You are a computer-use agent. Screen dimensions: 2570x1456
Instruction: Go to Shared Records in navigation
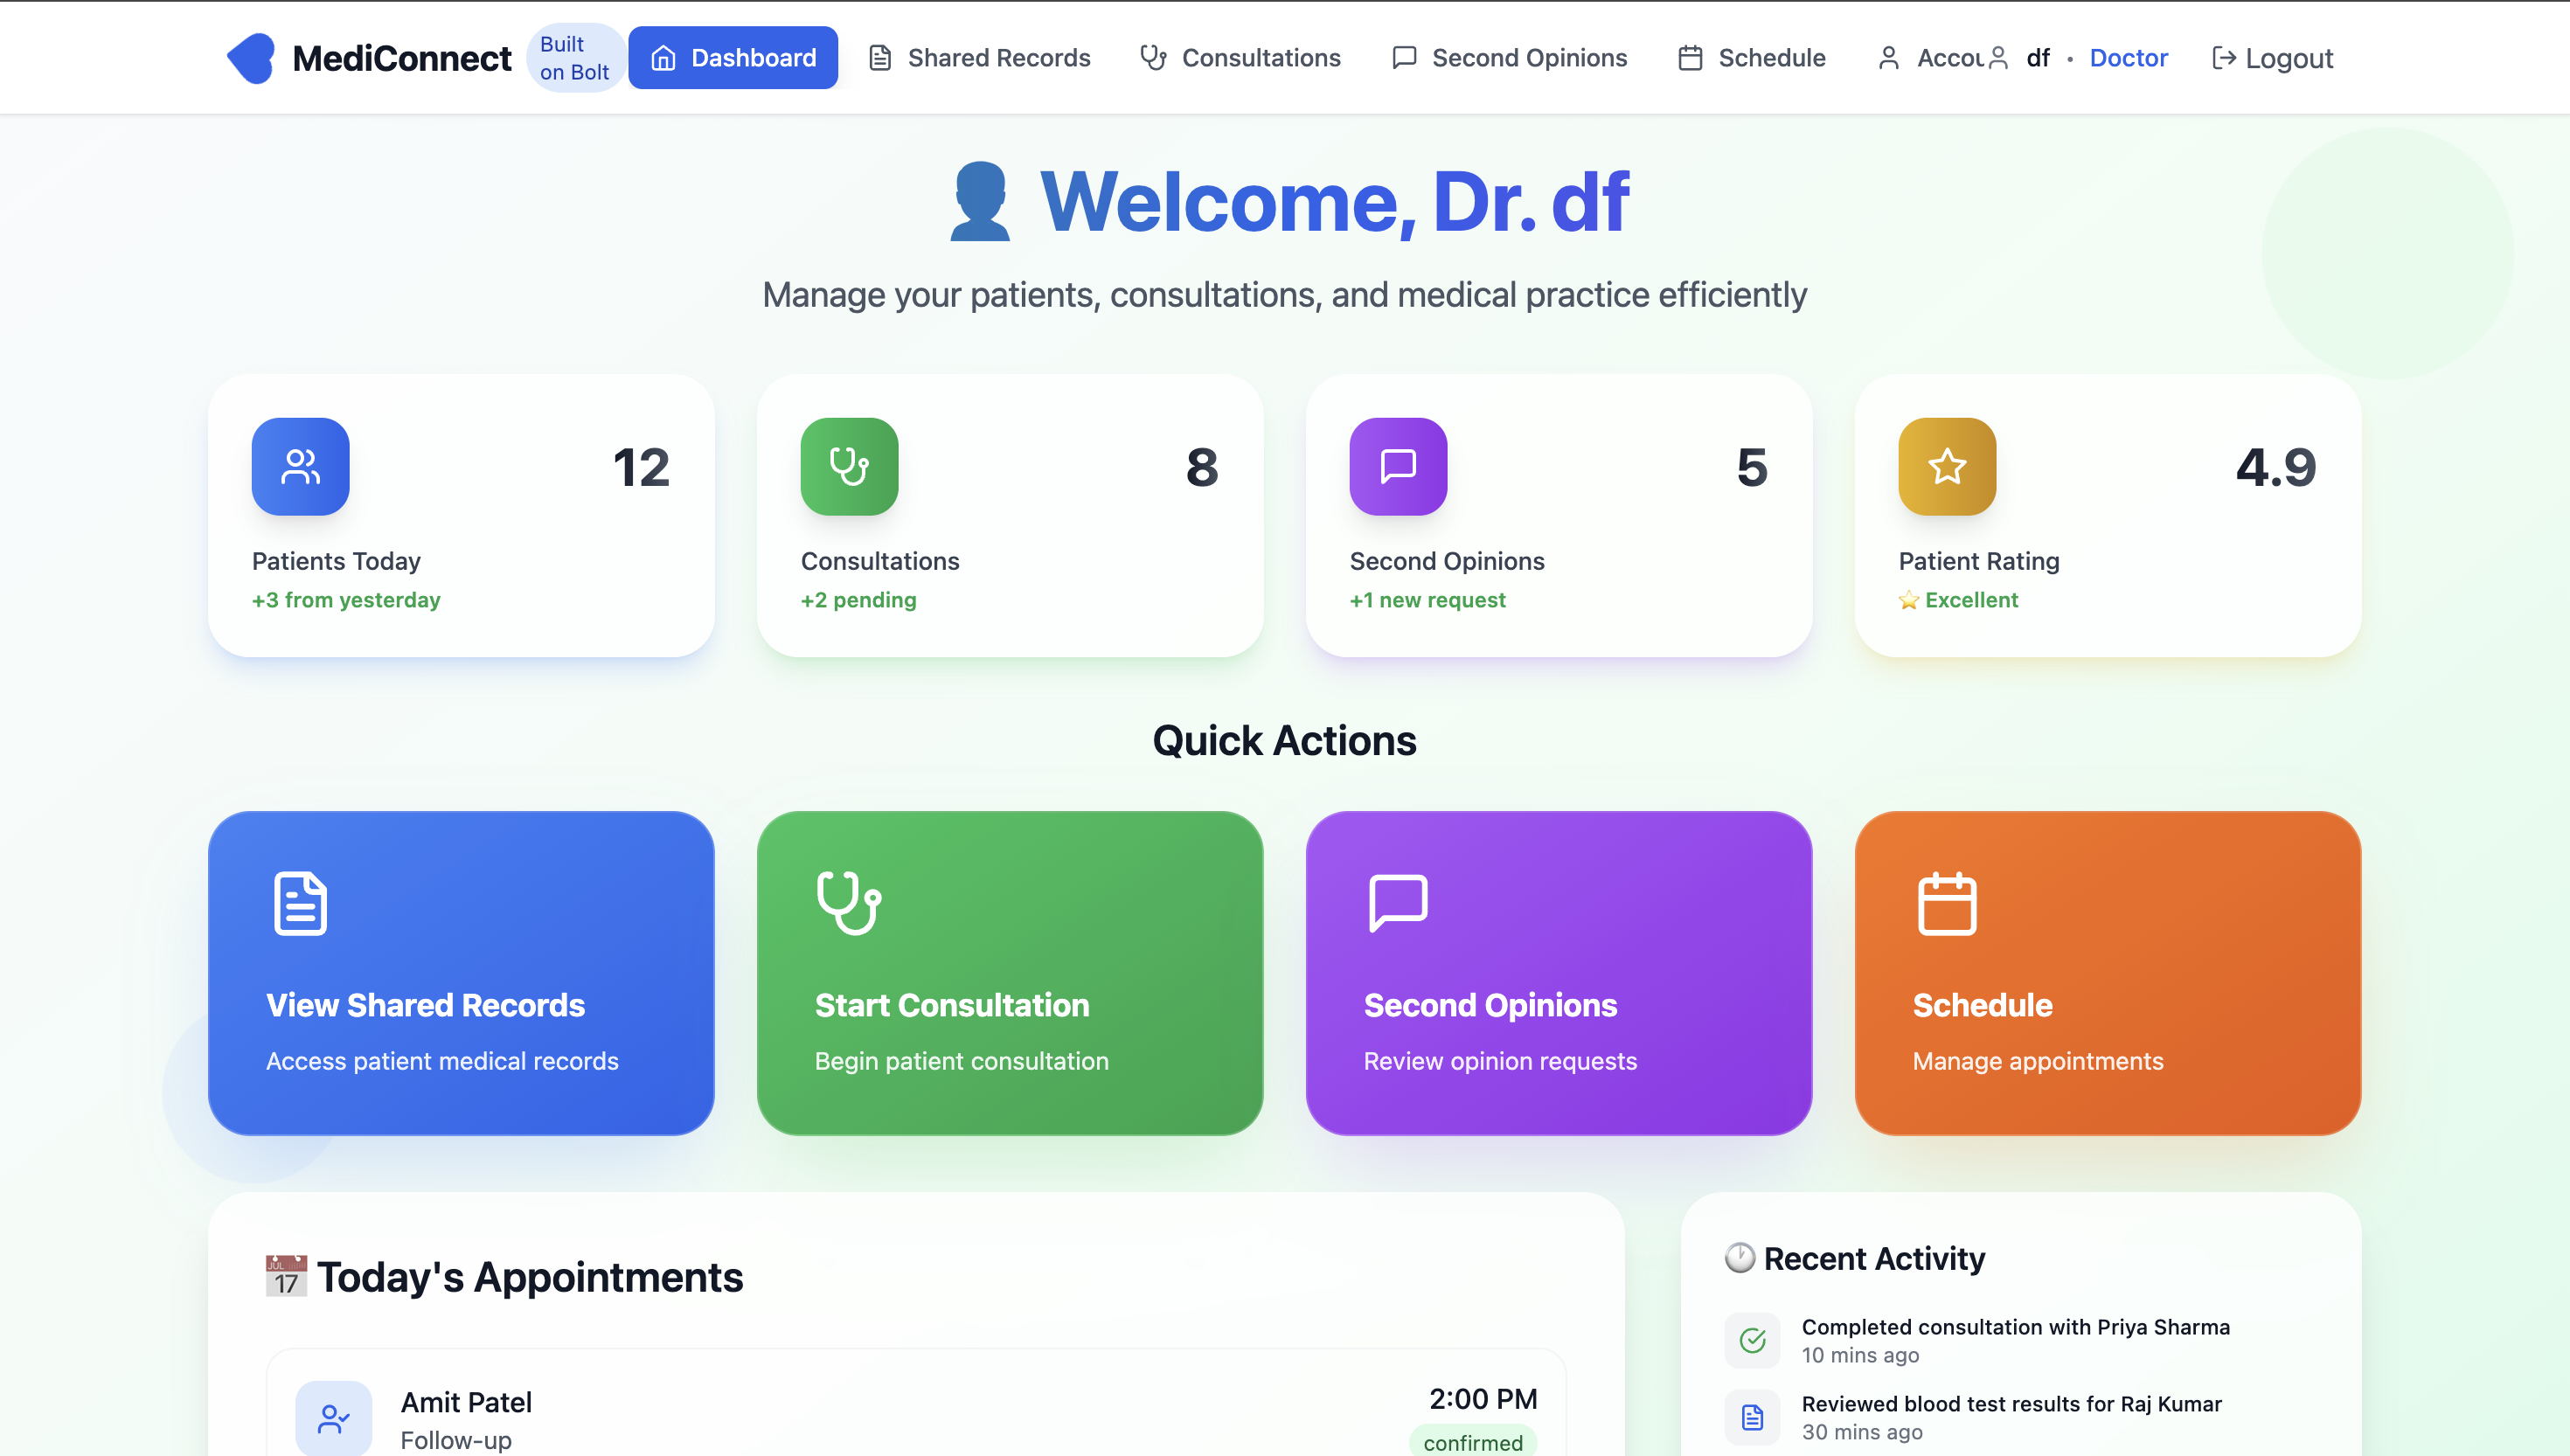[x=979, y=58]
